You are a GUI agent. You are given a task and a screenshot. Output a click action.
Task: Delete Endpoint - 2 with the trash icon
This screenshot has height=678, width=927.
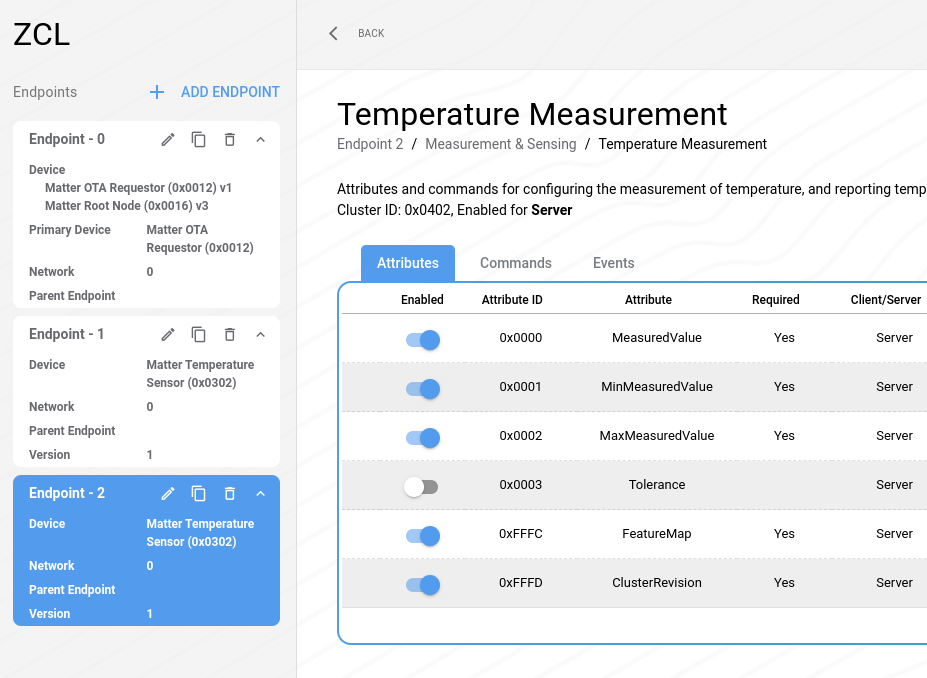230,494
